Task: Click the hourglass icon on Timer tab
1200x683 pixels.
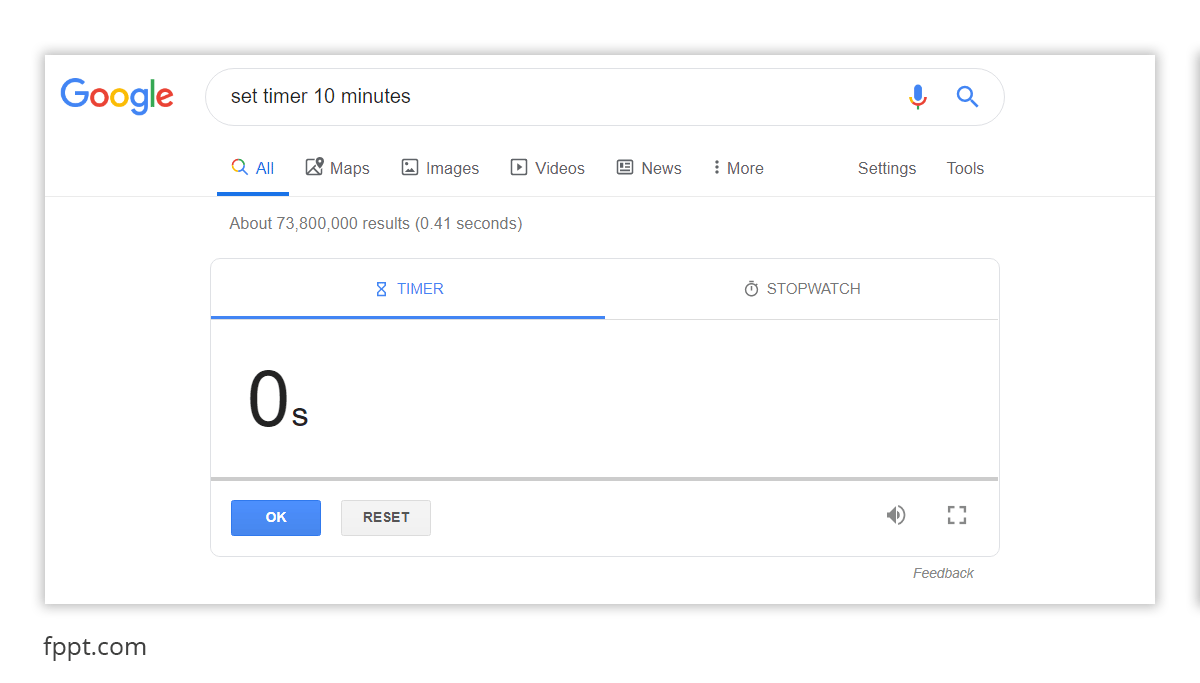Action: [381, 289]
